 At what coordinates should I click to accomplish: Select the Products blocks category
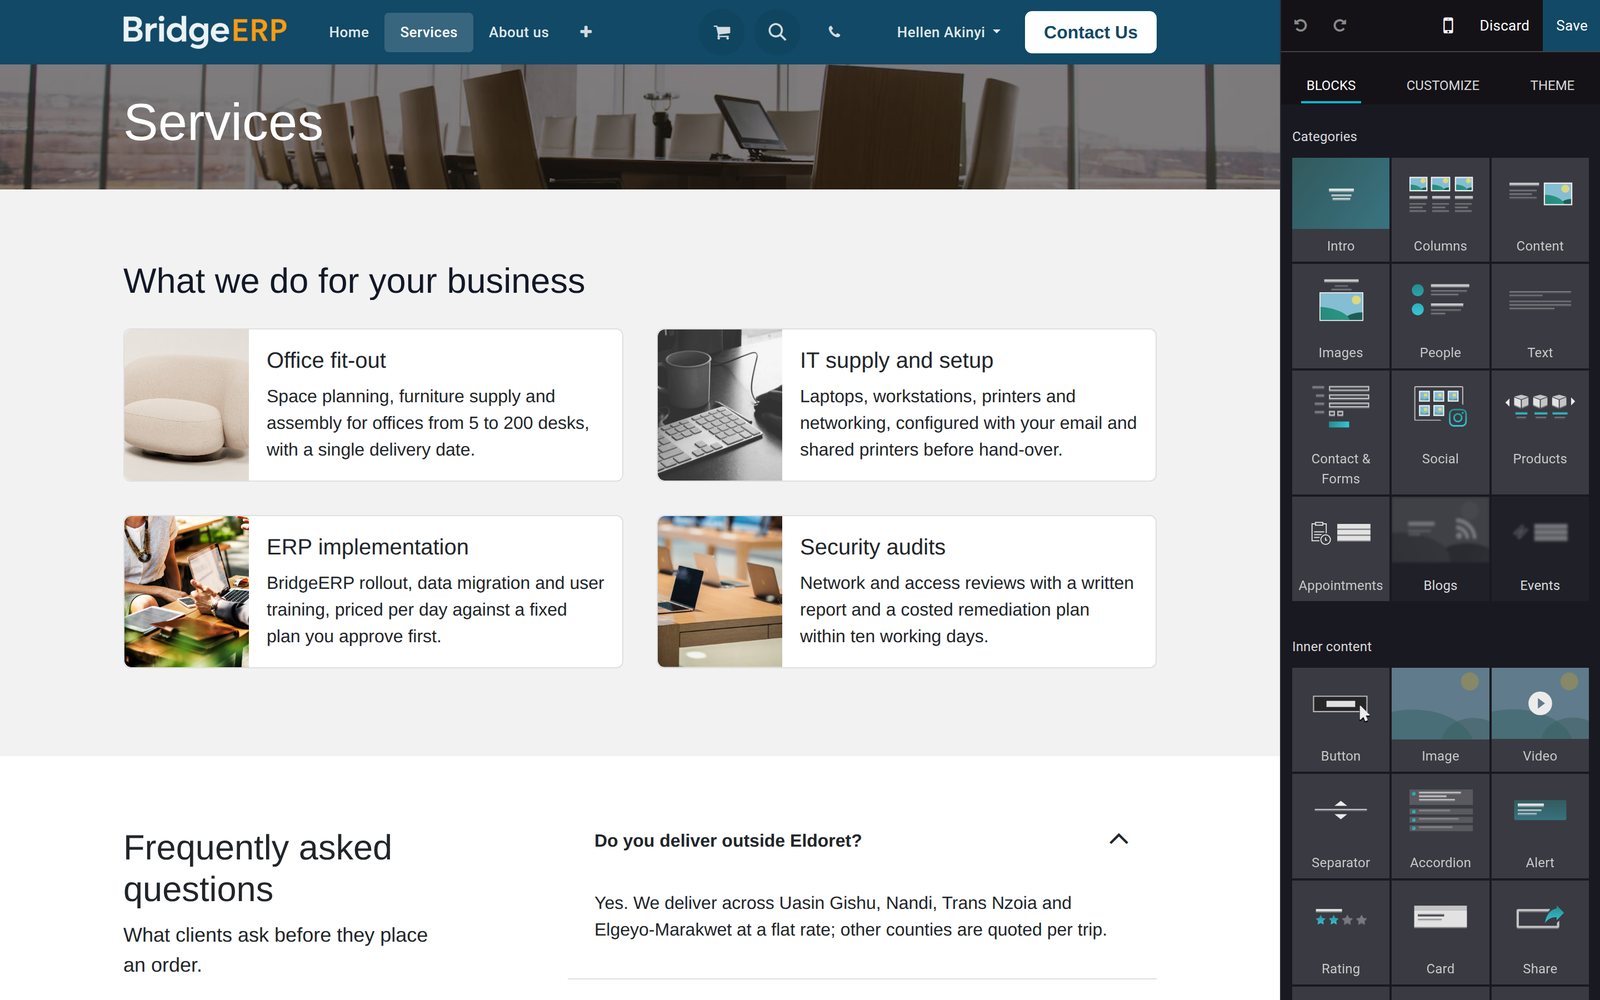pyautogui.click(x=1539, y=432)
